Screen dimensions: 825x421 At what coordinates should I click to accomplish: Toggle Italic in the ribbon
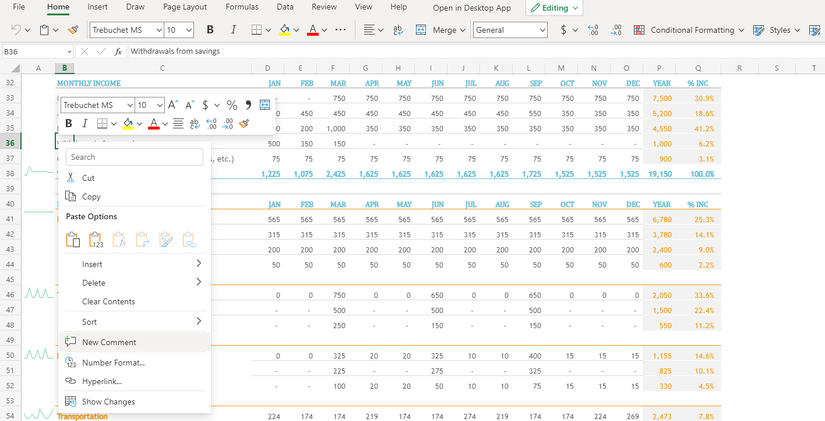pyautogui.click(x=232, y=30)
